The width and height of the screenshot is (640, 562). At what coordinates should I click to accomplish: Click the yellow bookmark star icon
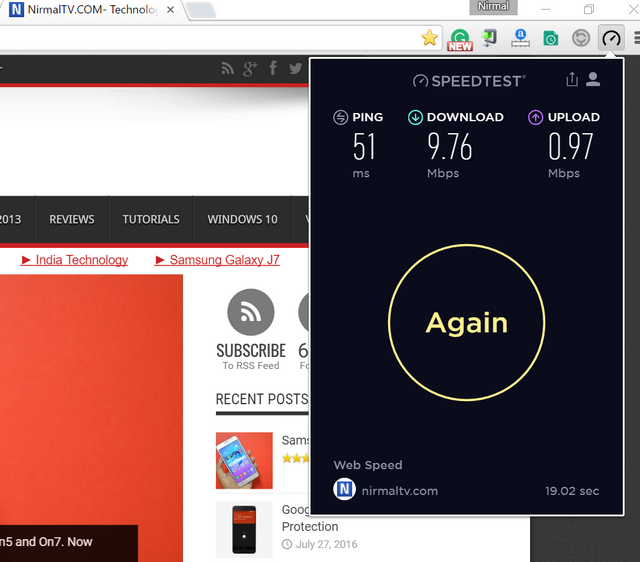pos(429,38)
